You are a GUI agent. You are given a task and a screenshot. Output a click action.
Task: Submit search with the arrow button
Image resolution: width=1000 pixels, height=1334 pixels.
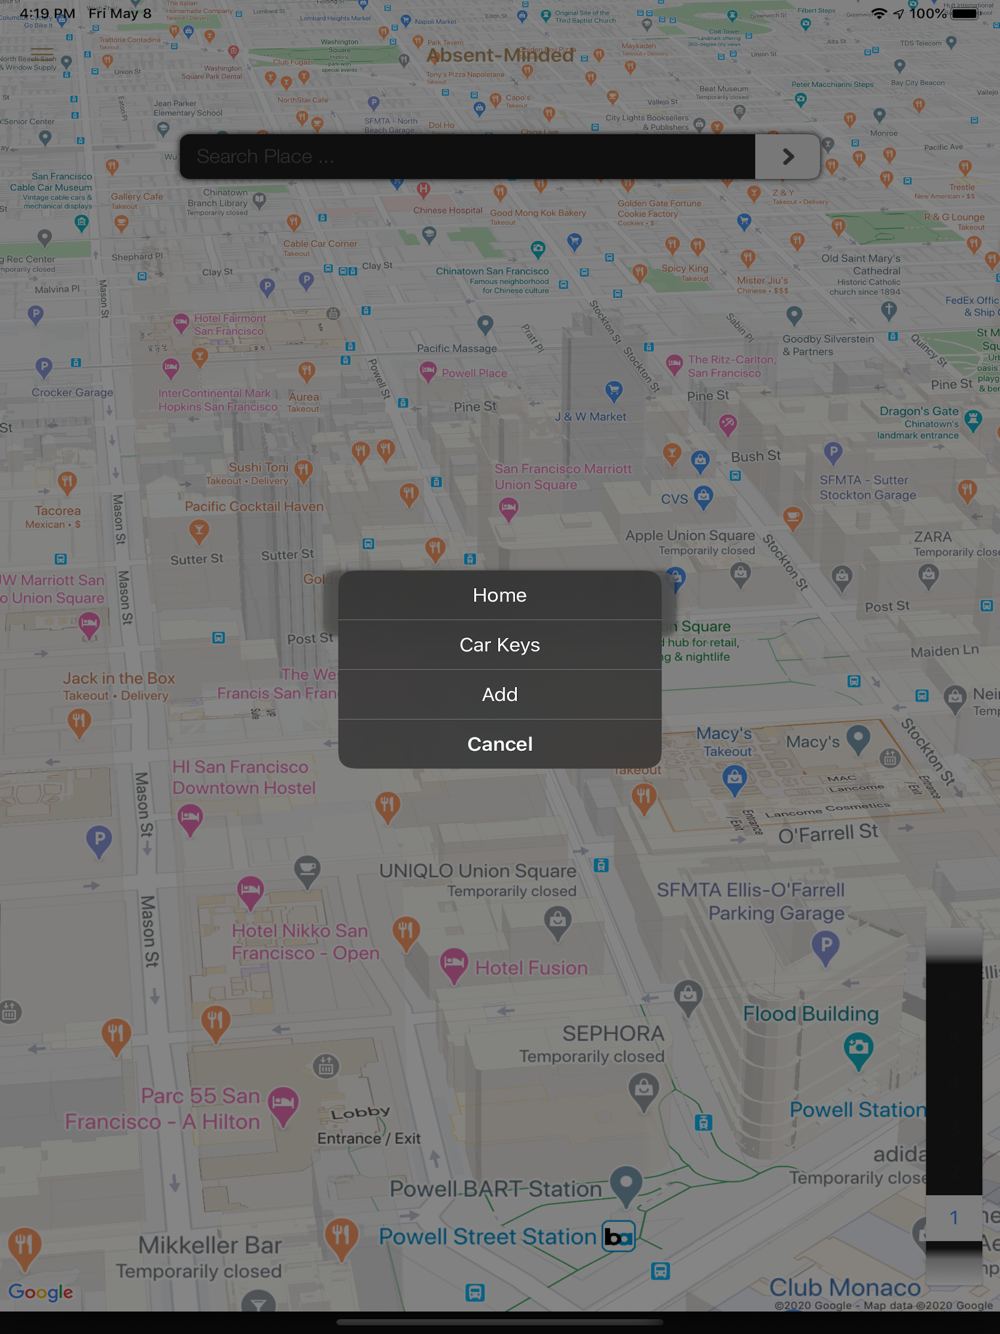788,157
